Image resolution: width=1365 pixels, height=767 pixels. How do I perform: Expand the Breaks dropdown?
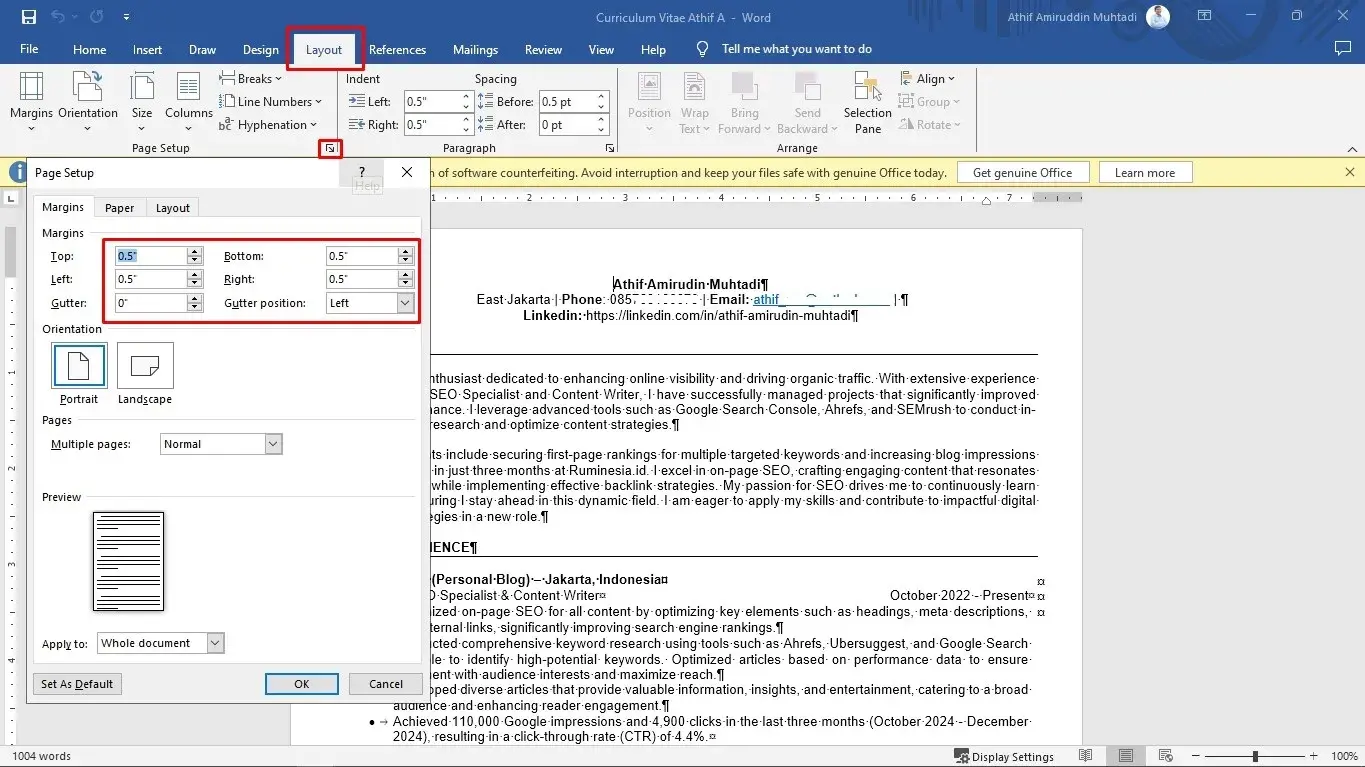[251, 79]
